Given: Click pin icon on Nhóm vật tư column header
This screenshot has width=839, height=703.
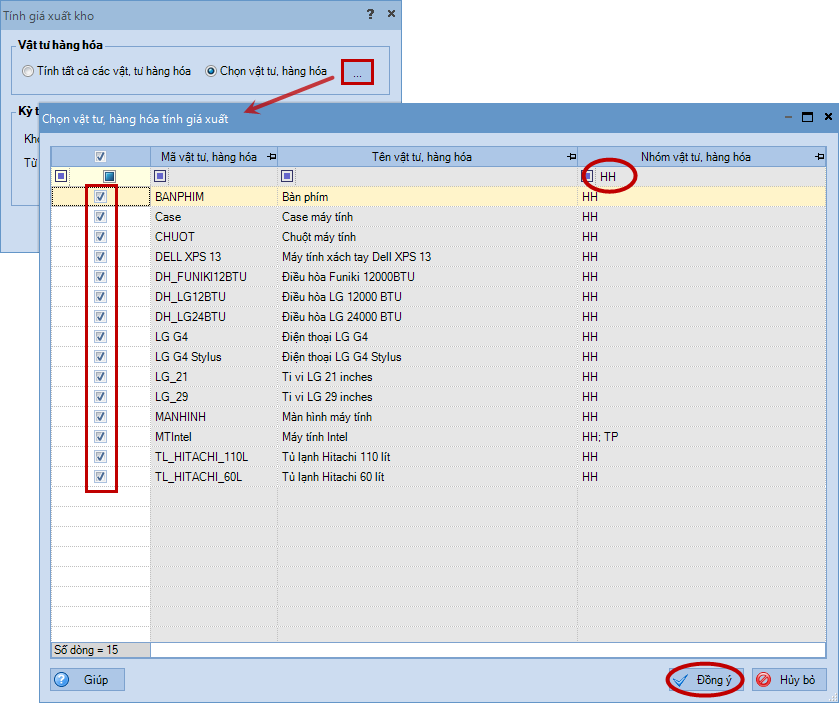Looking at the screenshot, I should [x=819, y=157].
